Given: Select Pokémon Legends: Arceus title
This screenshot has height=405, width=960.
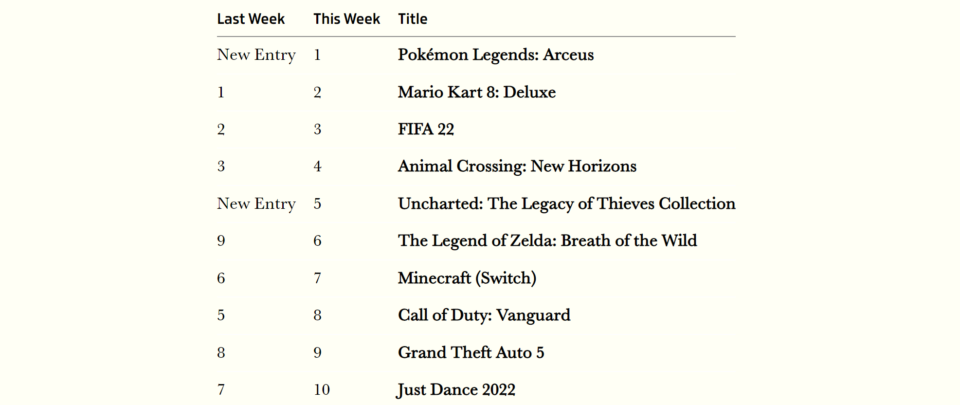Looking at the screenshot, I should (x=496, y=55).
